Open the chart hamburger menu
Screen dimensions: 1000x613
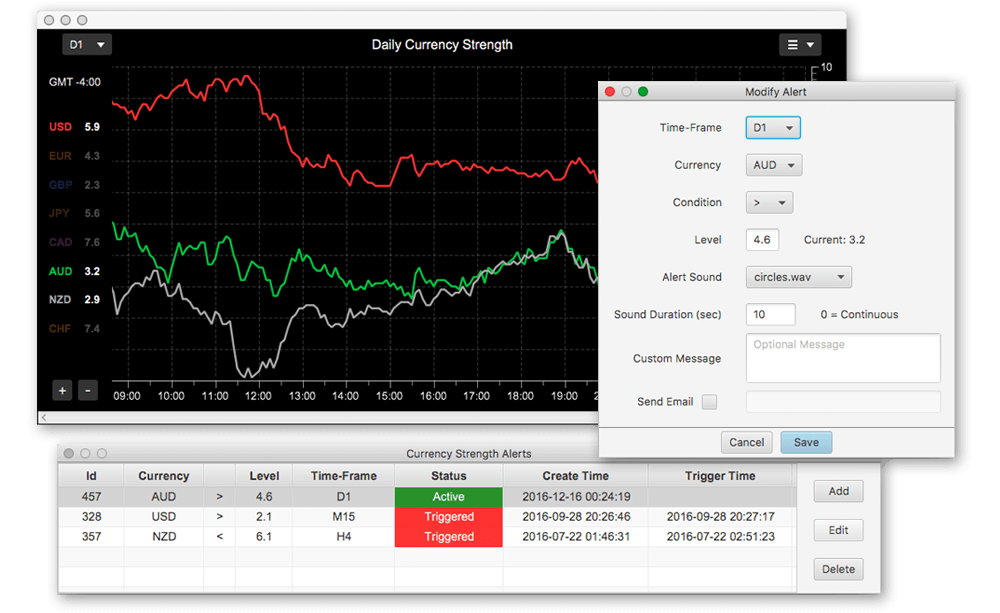click(x=800, y=44)
